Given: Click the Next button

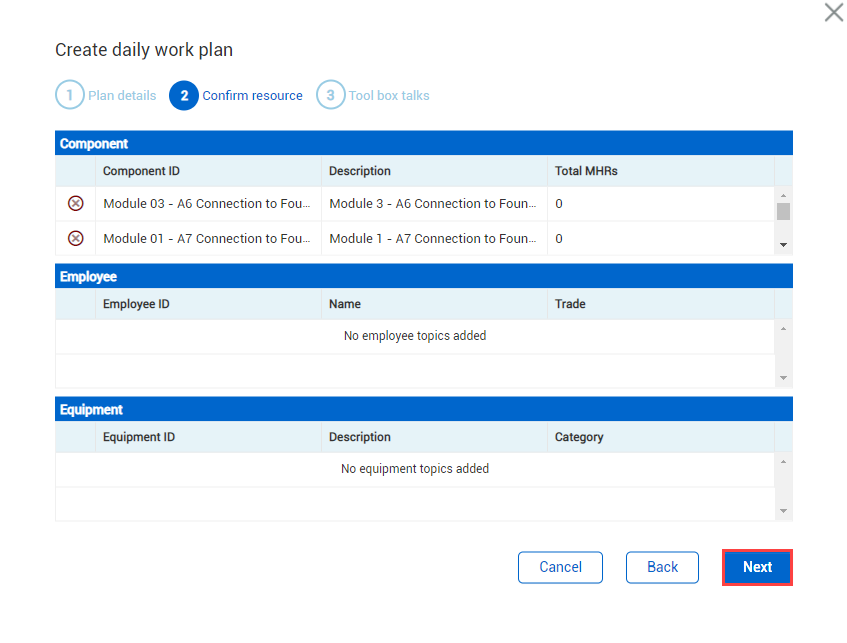Looking at the screenshot, I should click(x=757, y=567).
